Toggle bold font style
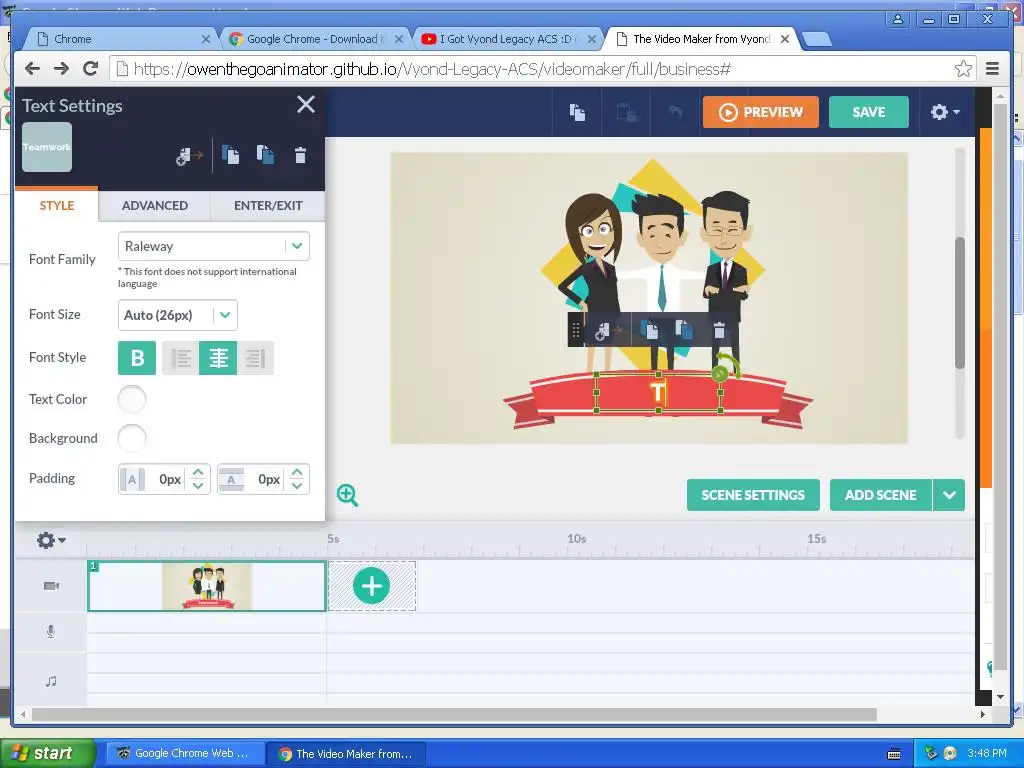The height and width of the screenshot is (768, 1024). tap(137, 358)
